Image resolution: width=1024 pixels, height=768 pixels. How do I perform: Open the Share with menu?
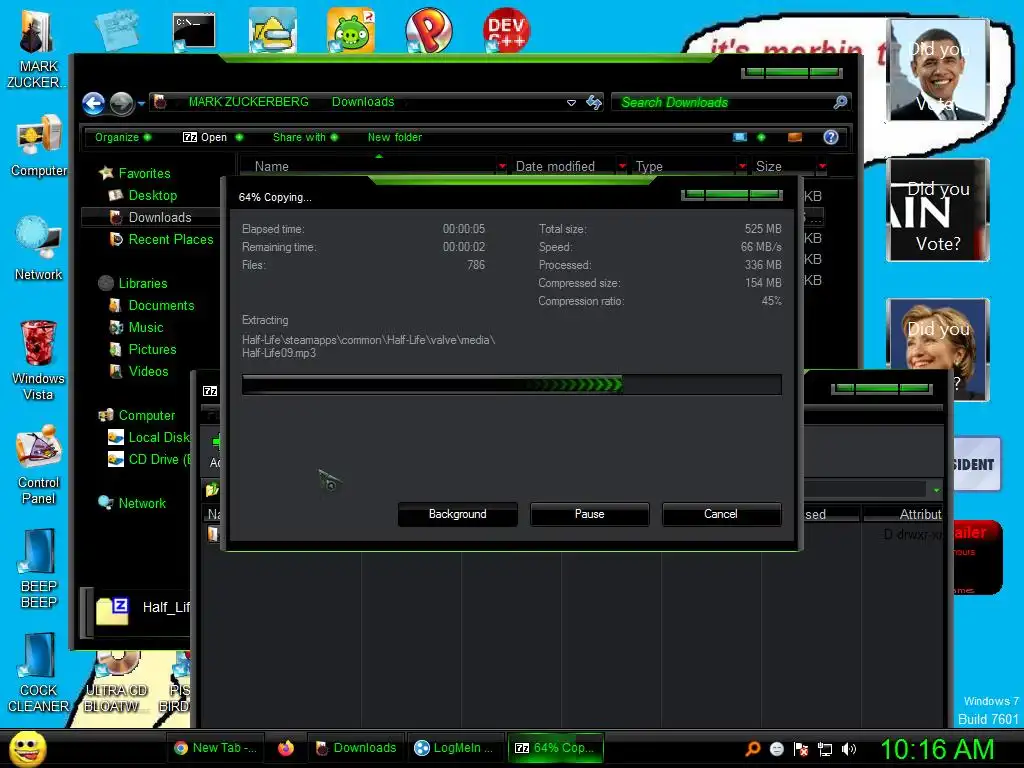click(305, 137)
